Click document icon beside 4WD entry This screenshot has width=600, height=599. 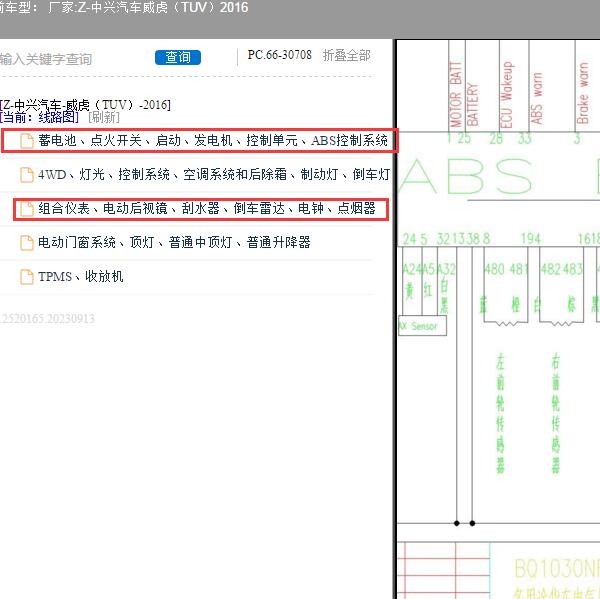click(27, 175)
